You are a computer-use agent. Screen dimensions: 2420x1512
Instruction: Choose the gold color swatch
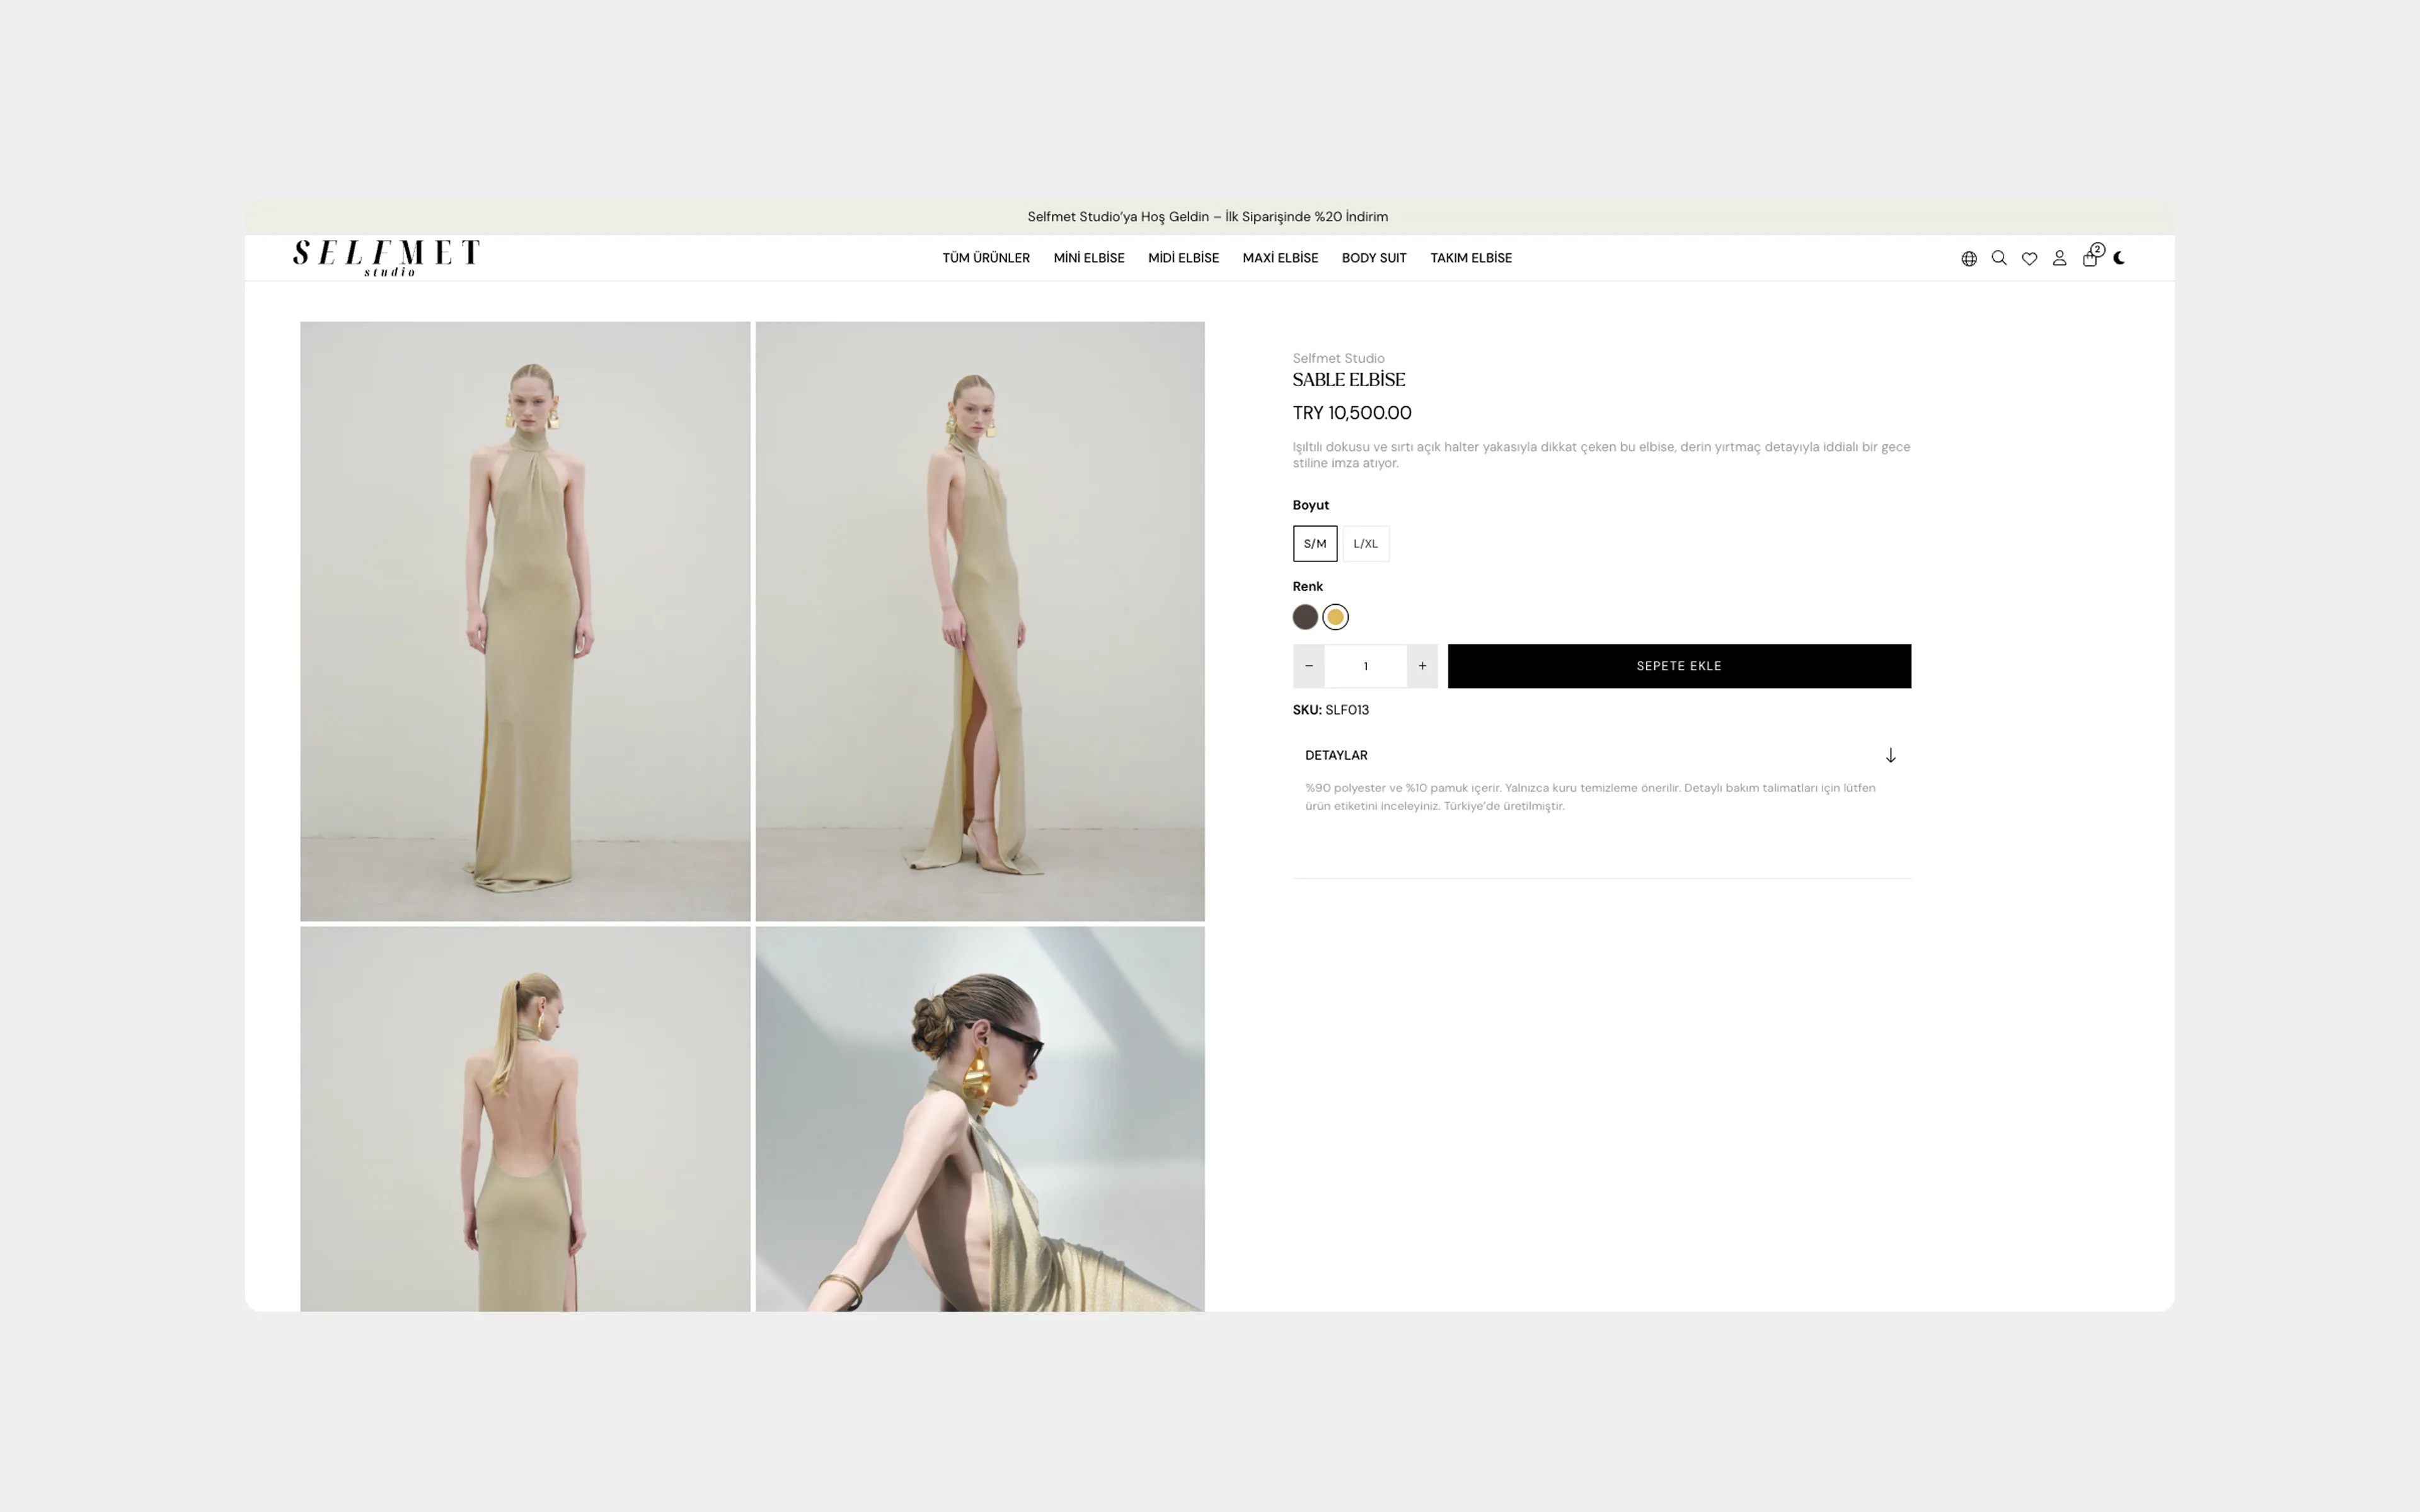(1335, 617)
